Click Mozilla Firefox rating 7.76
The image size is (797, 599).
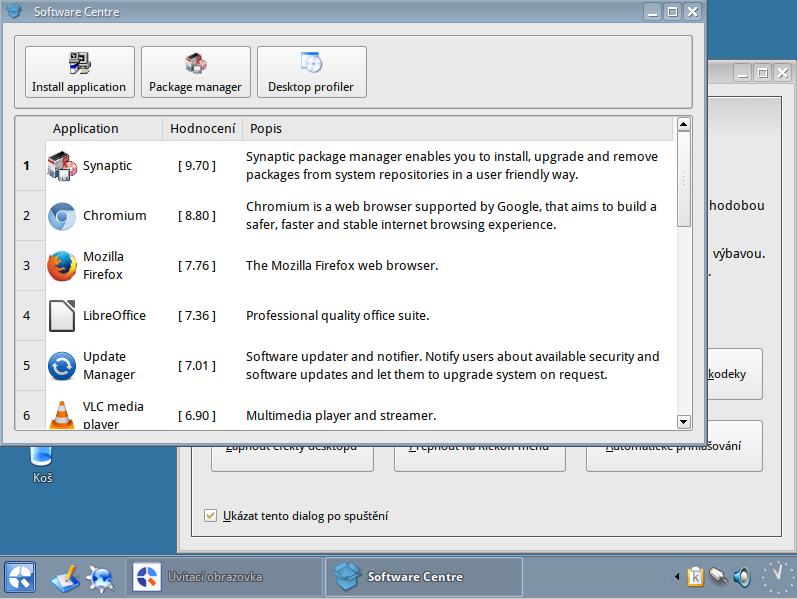point(197,266)
